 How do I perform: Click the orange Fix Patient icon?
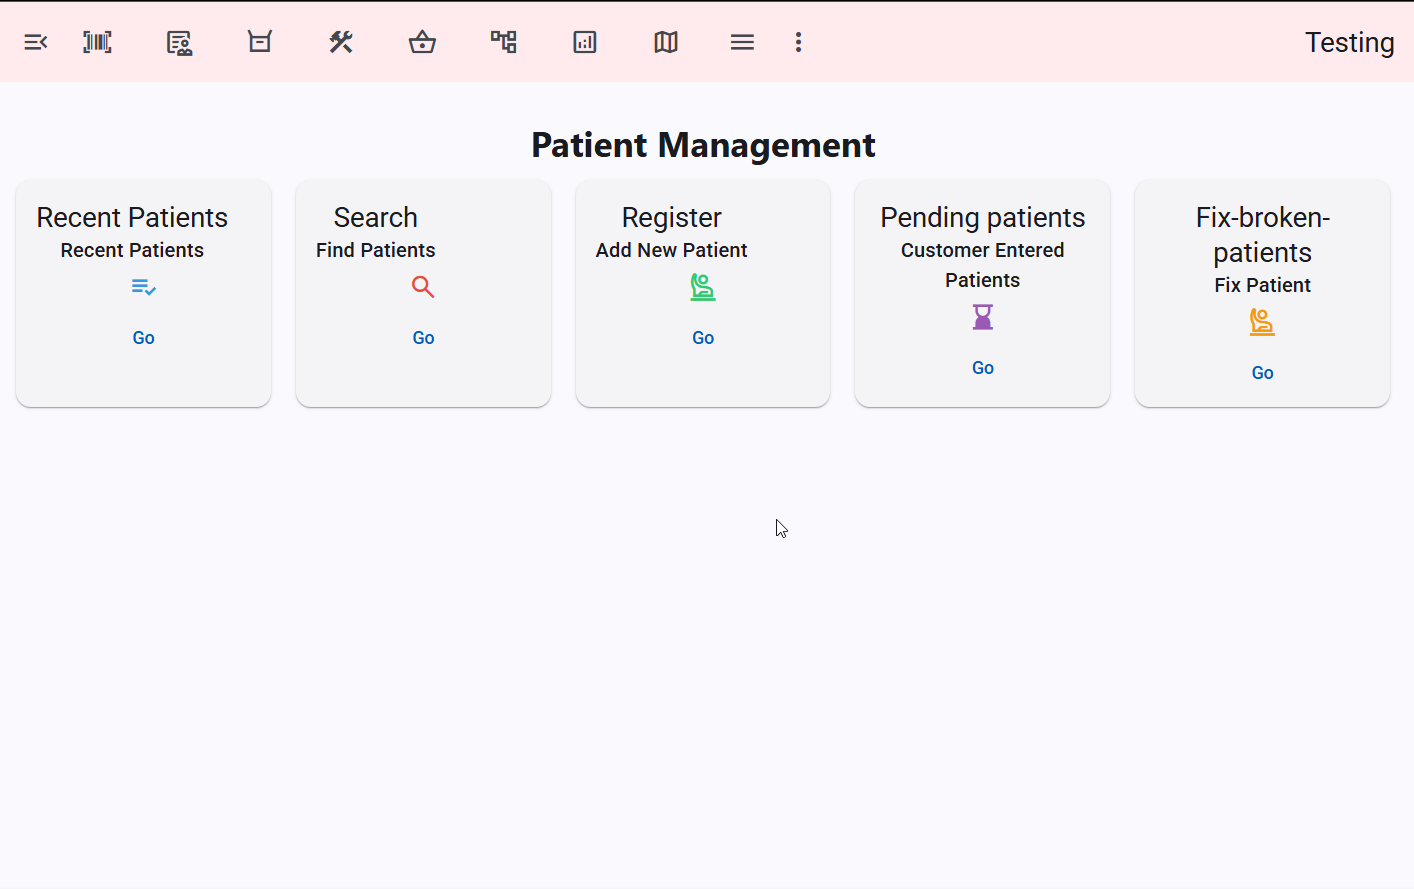(x=1262, y=322)
